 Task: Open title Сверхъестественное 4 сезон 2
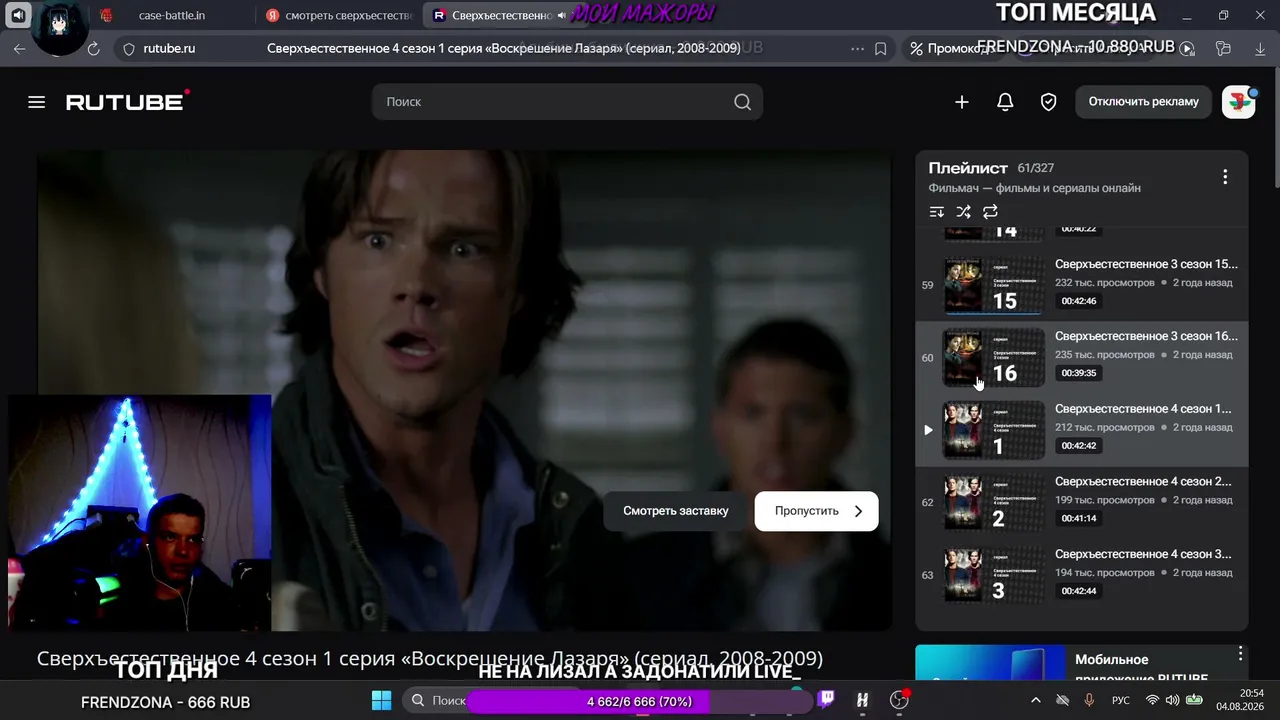point(1143,482)
